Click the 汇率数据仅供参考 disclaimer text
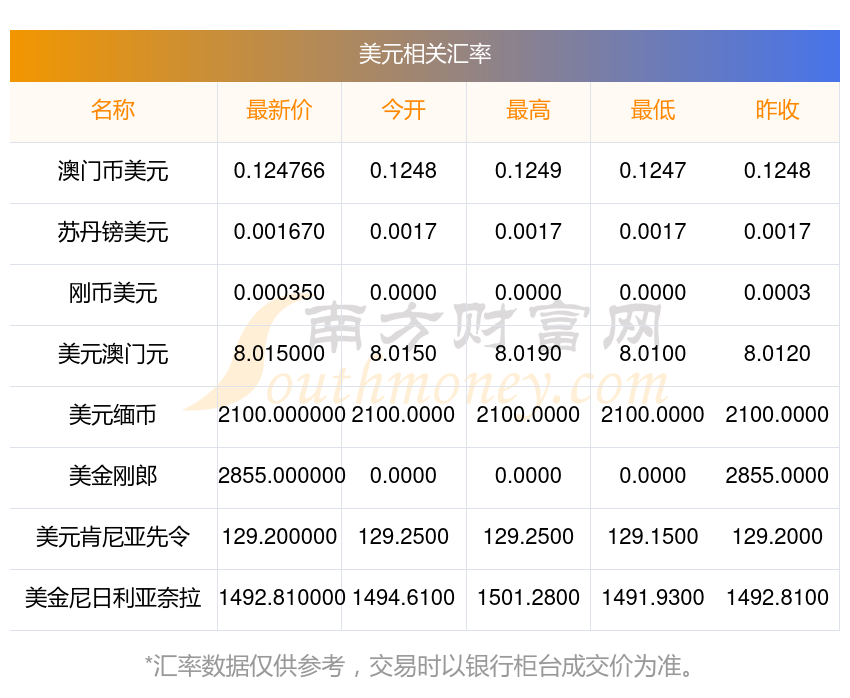The image size is (850, 698). (419, 666)
